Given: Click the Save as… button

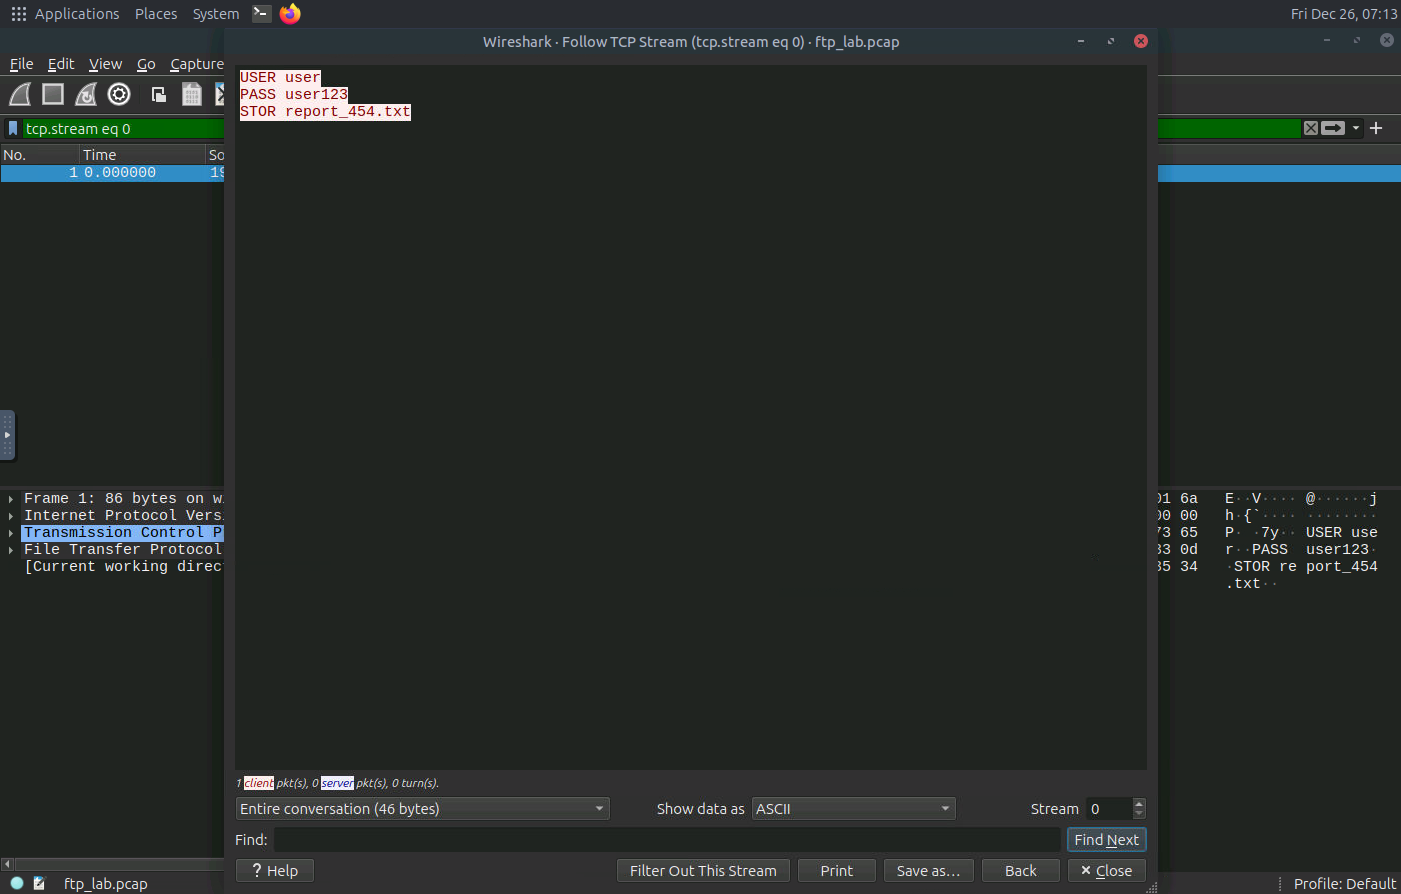Looking at the screenshot, I should pos(928,870).
